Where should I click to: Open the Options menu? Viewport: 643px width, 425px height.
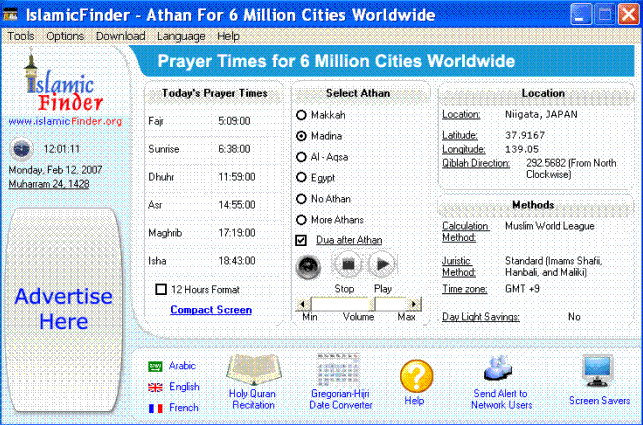[x=65, y=36]
